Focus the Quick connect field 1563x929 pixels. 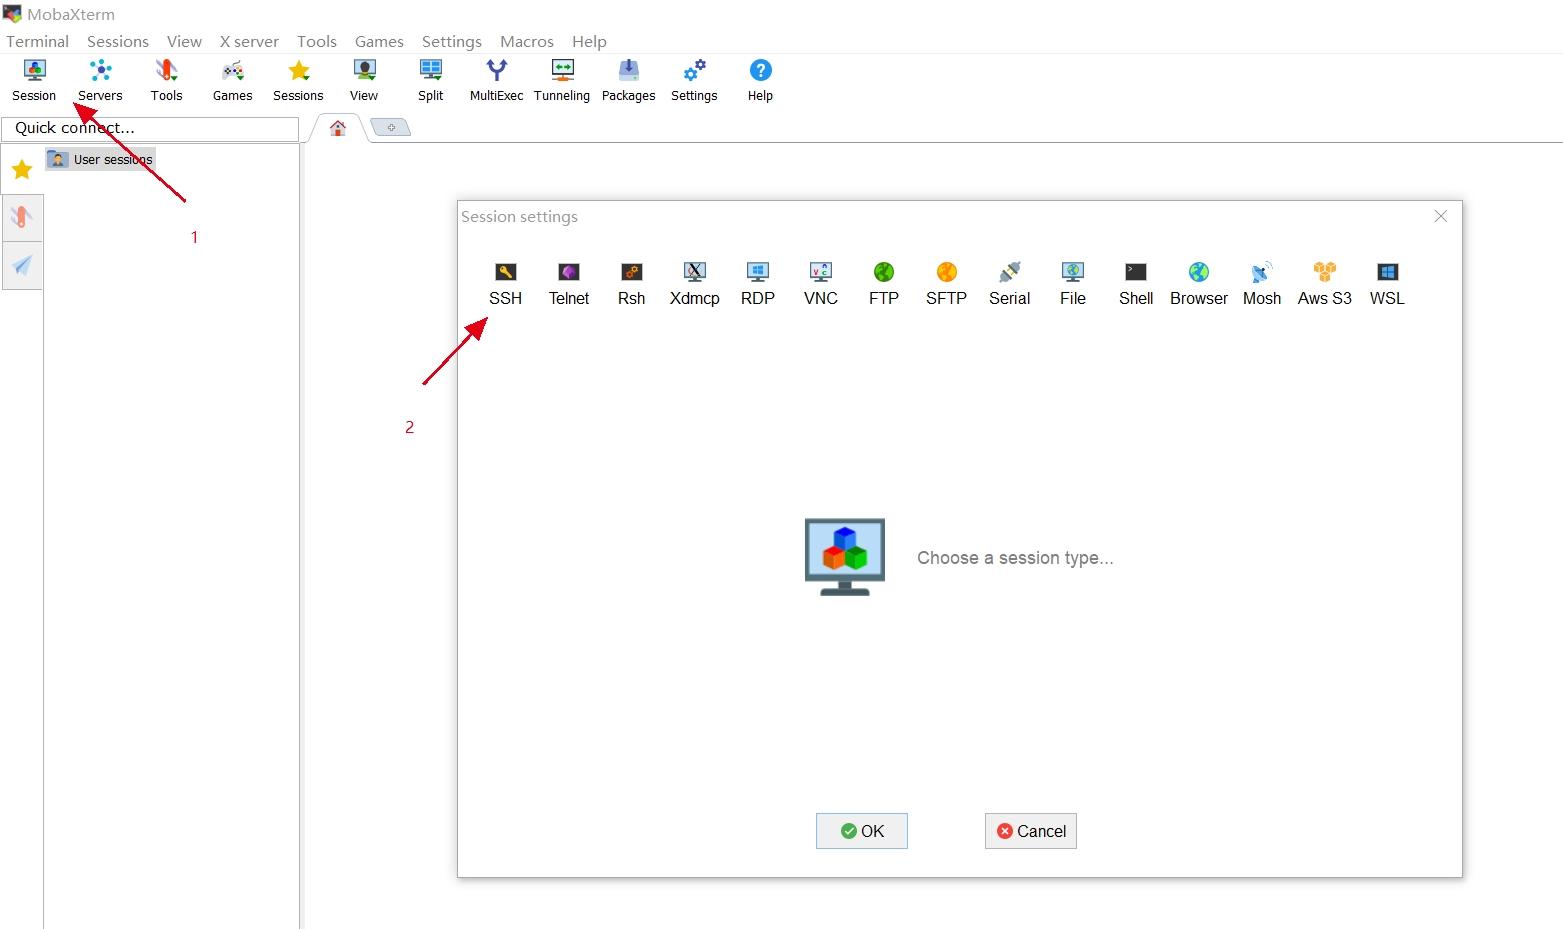[x=150, y=128]
